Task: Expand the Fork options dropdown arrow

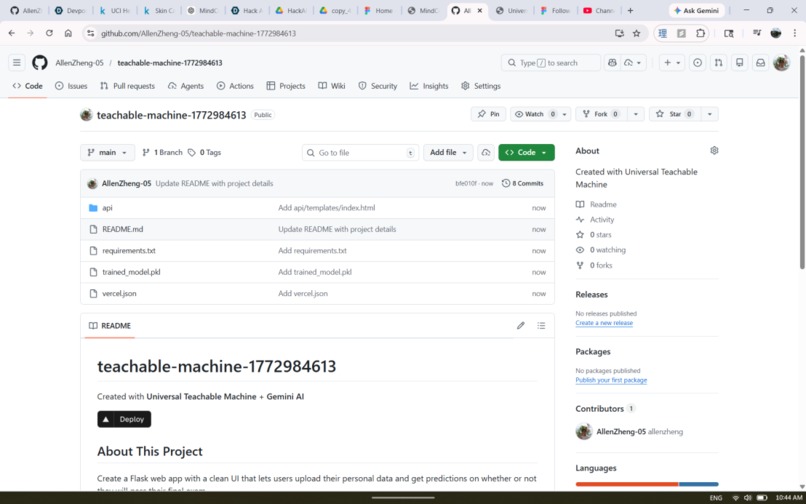Action: pos(636,114)
